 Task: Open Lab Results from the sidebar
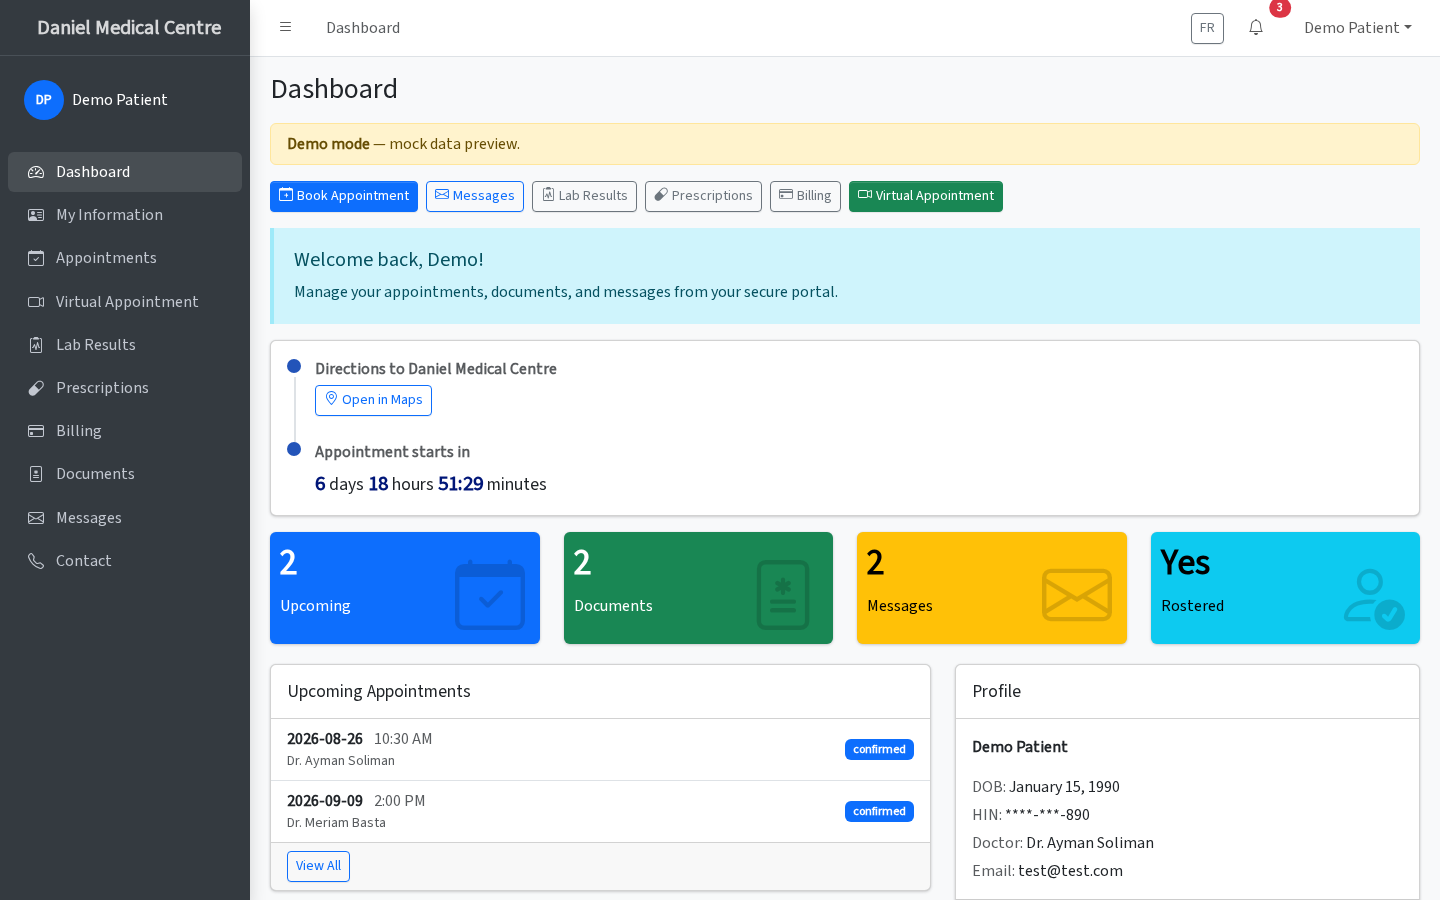[x=125, y=345]
